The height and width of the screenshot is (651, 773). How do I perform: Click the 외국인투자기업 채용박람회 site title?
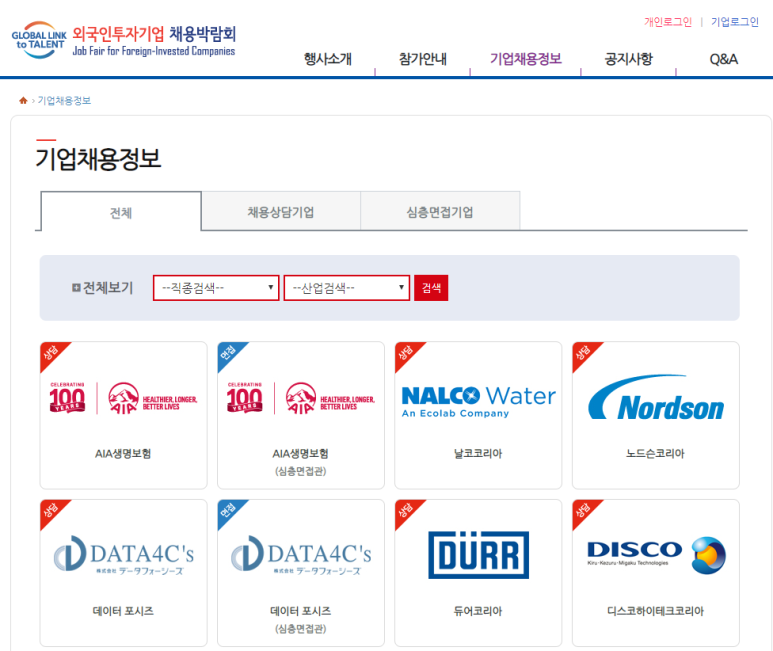point(154,34)
